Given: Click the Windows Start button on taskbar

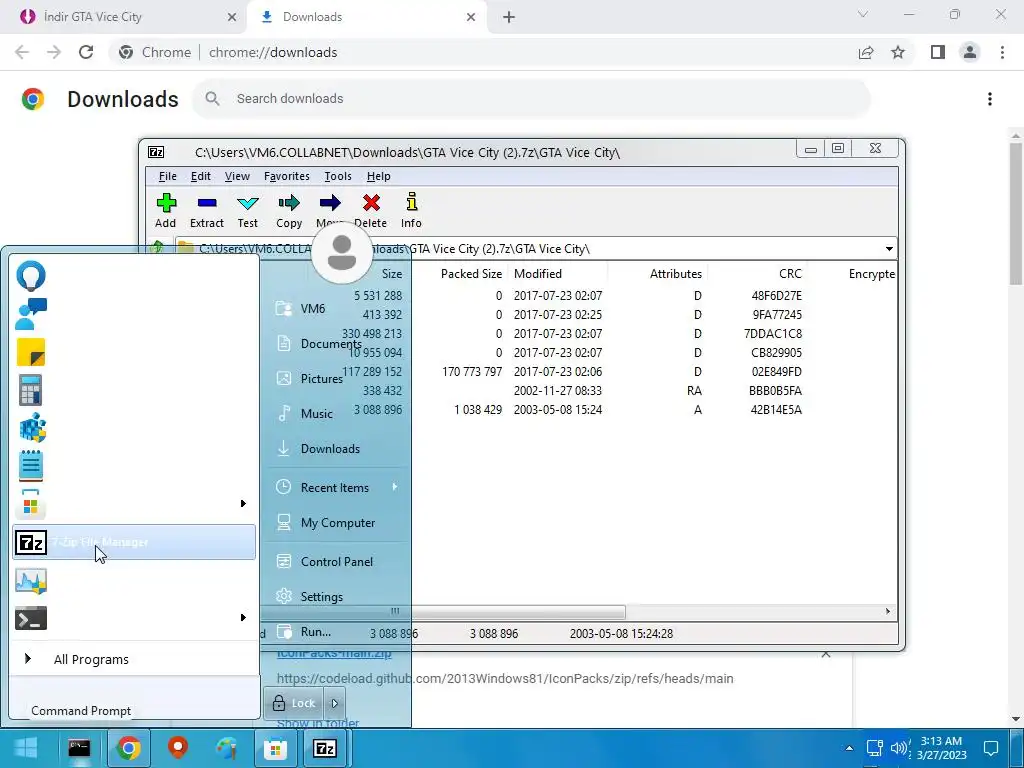Looking at the screenshot, I should (26, 748).
